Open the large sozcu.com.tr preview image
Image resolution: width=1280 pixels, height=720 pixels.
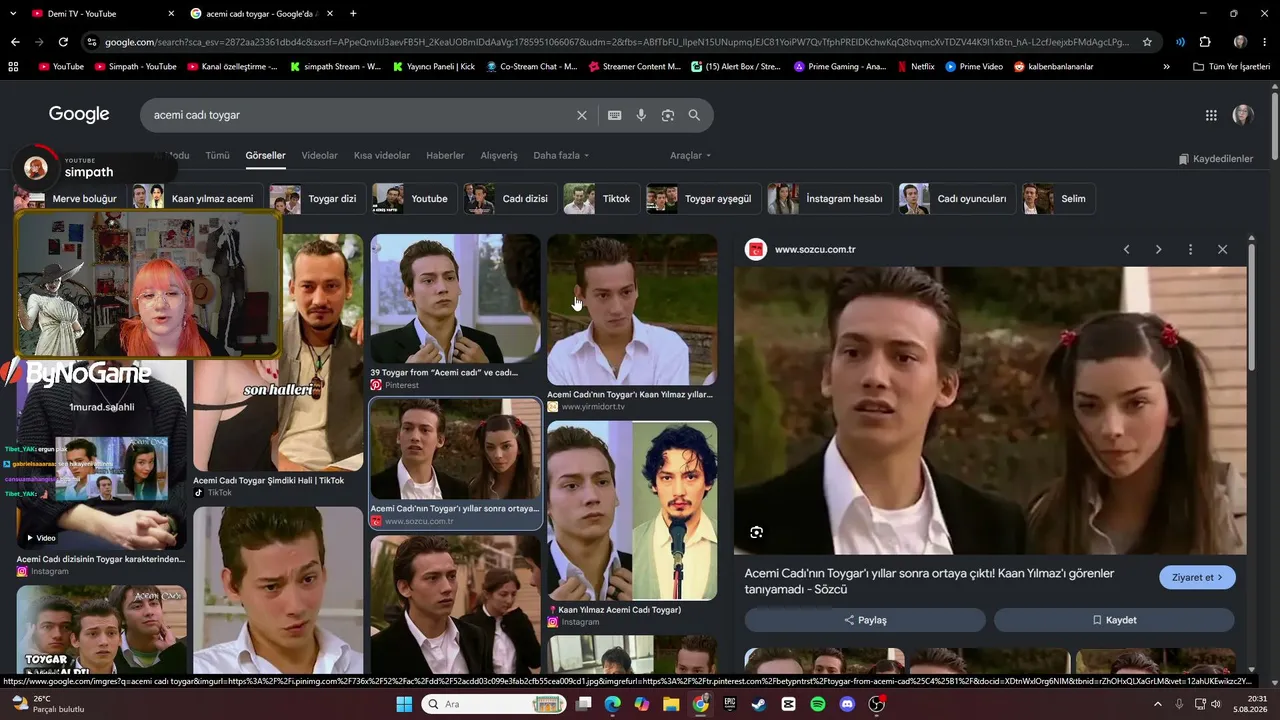[x=990, y=410]
